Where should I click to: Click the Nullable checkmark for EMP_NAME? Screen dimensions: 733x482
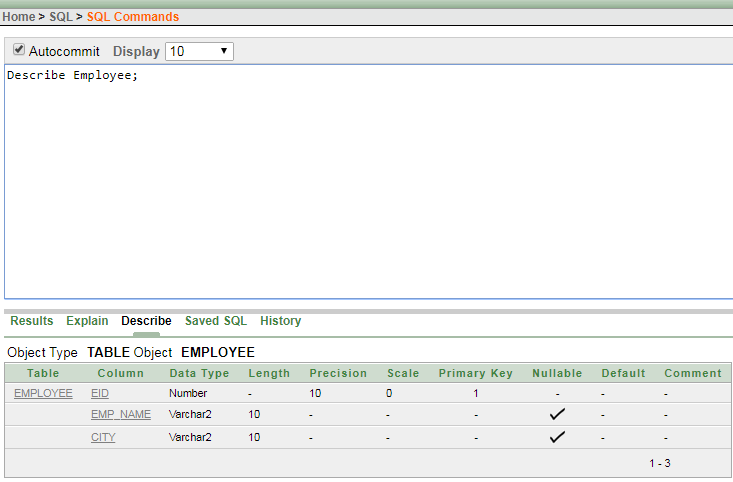pyautogui.click(x=557, y=414)
